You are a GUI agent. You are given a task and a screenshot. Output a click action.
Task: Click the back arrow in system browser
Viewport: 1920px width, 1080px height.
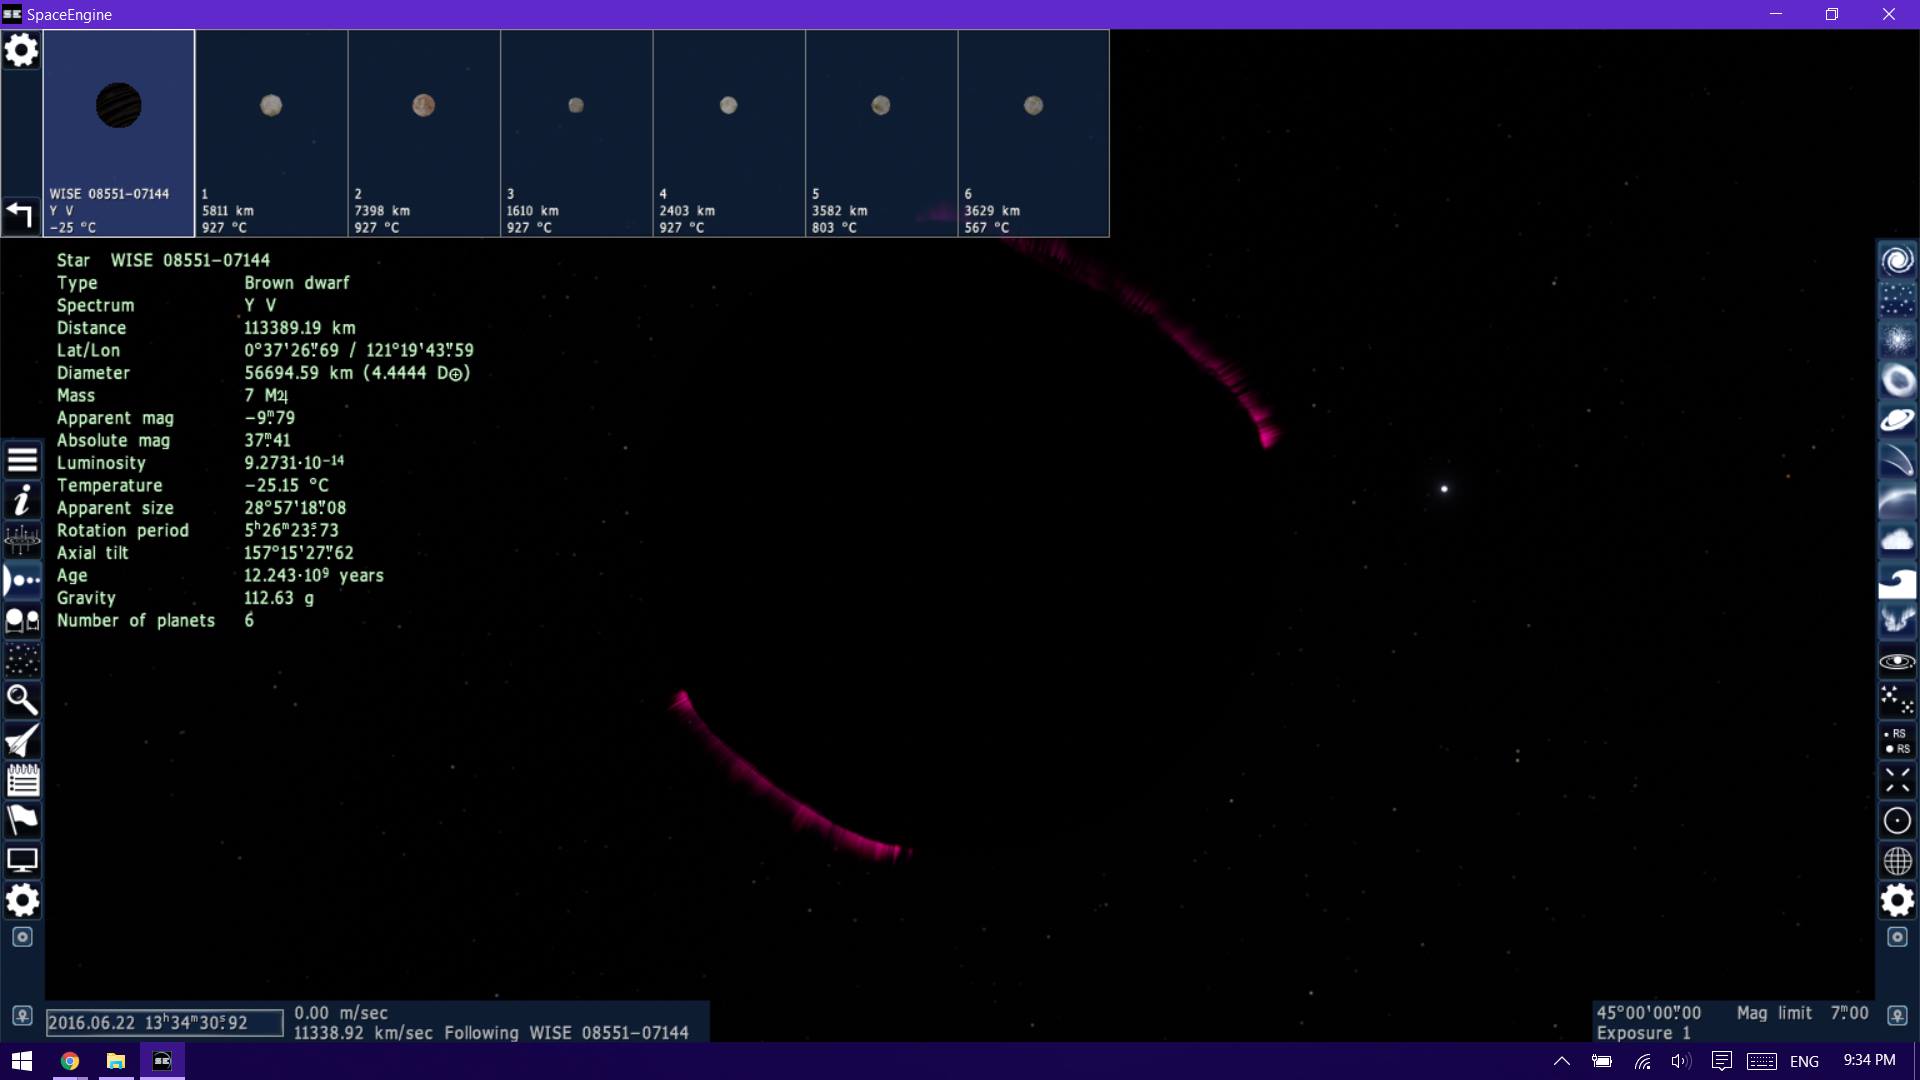[x=20, y=213]
